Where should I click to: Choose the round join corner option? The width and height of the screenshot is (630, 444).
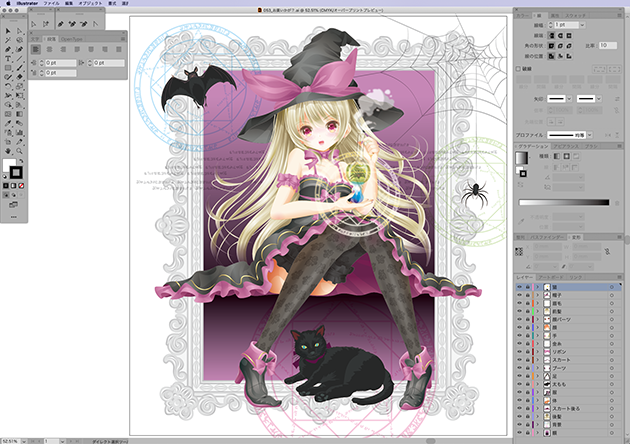click(x=560, y=46)
